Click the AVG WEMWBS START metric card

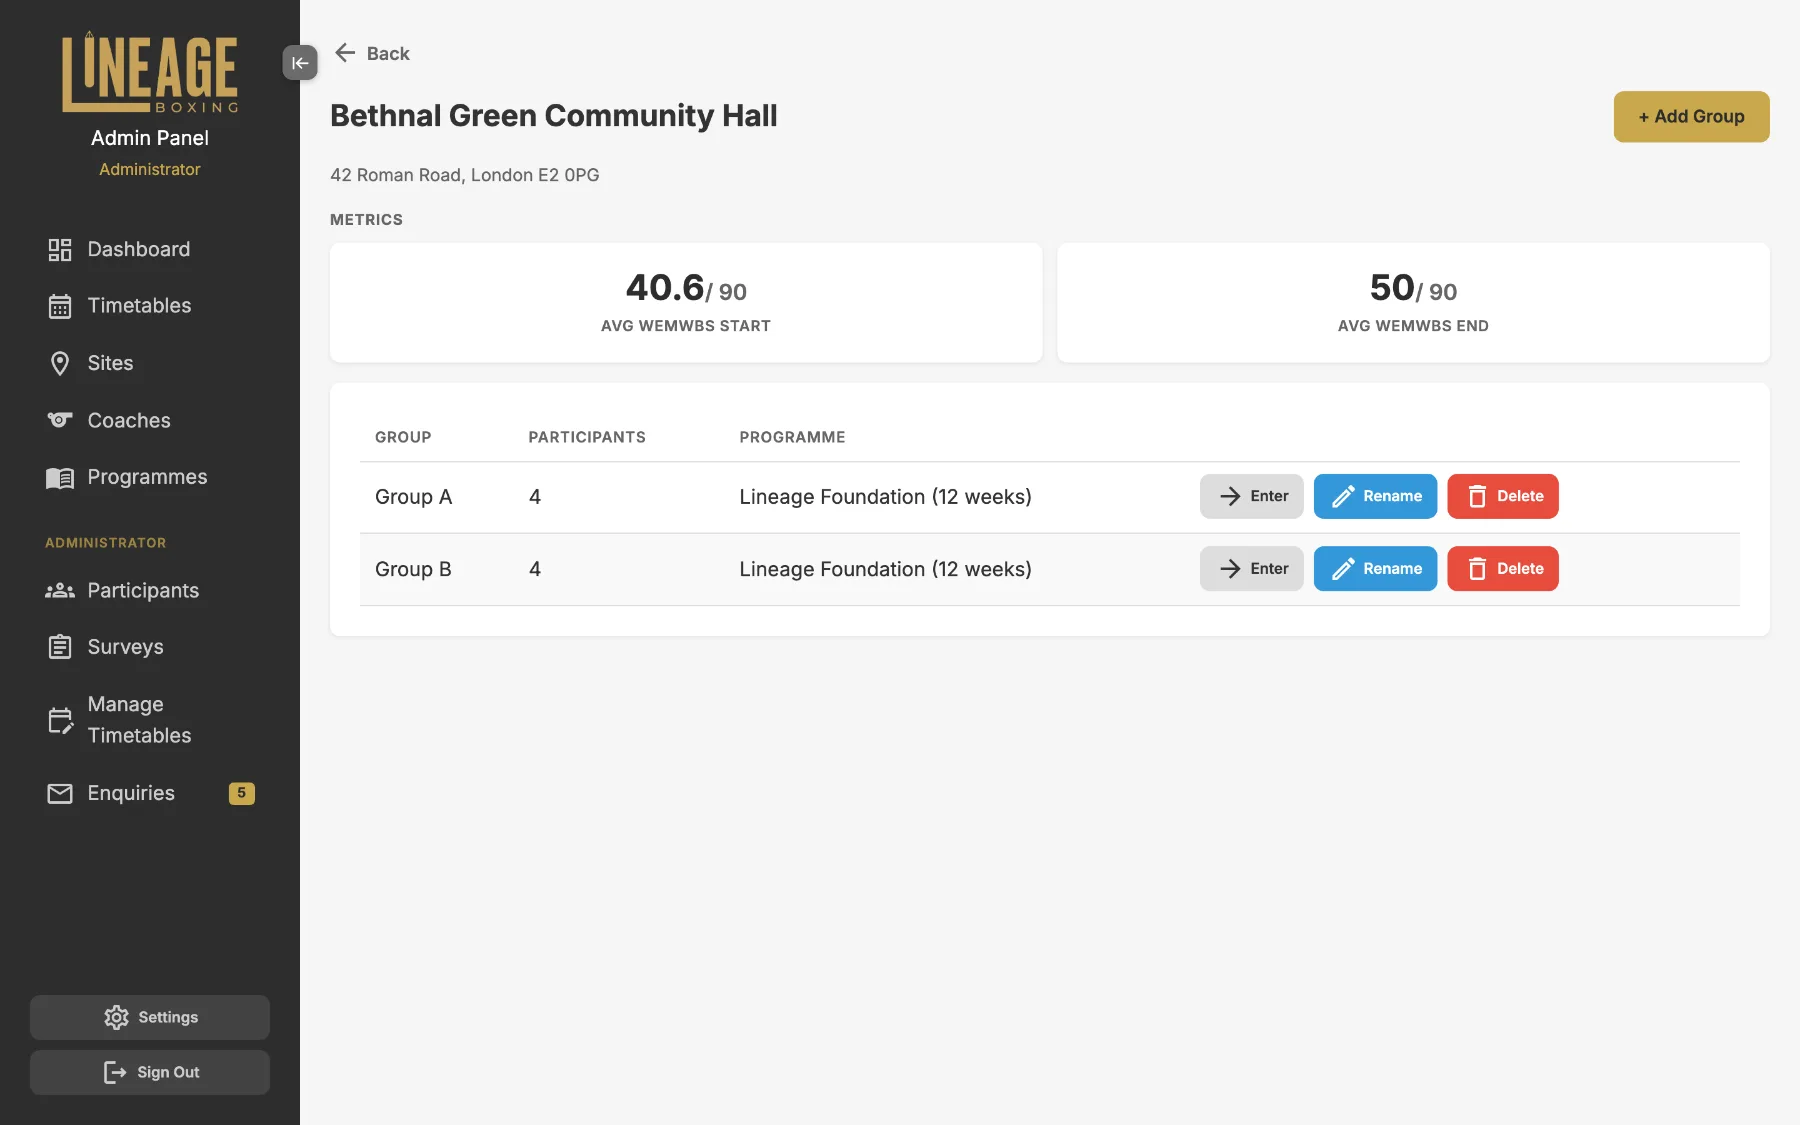click(686, 302)
